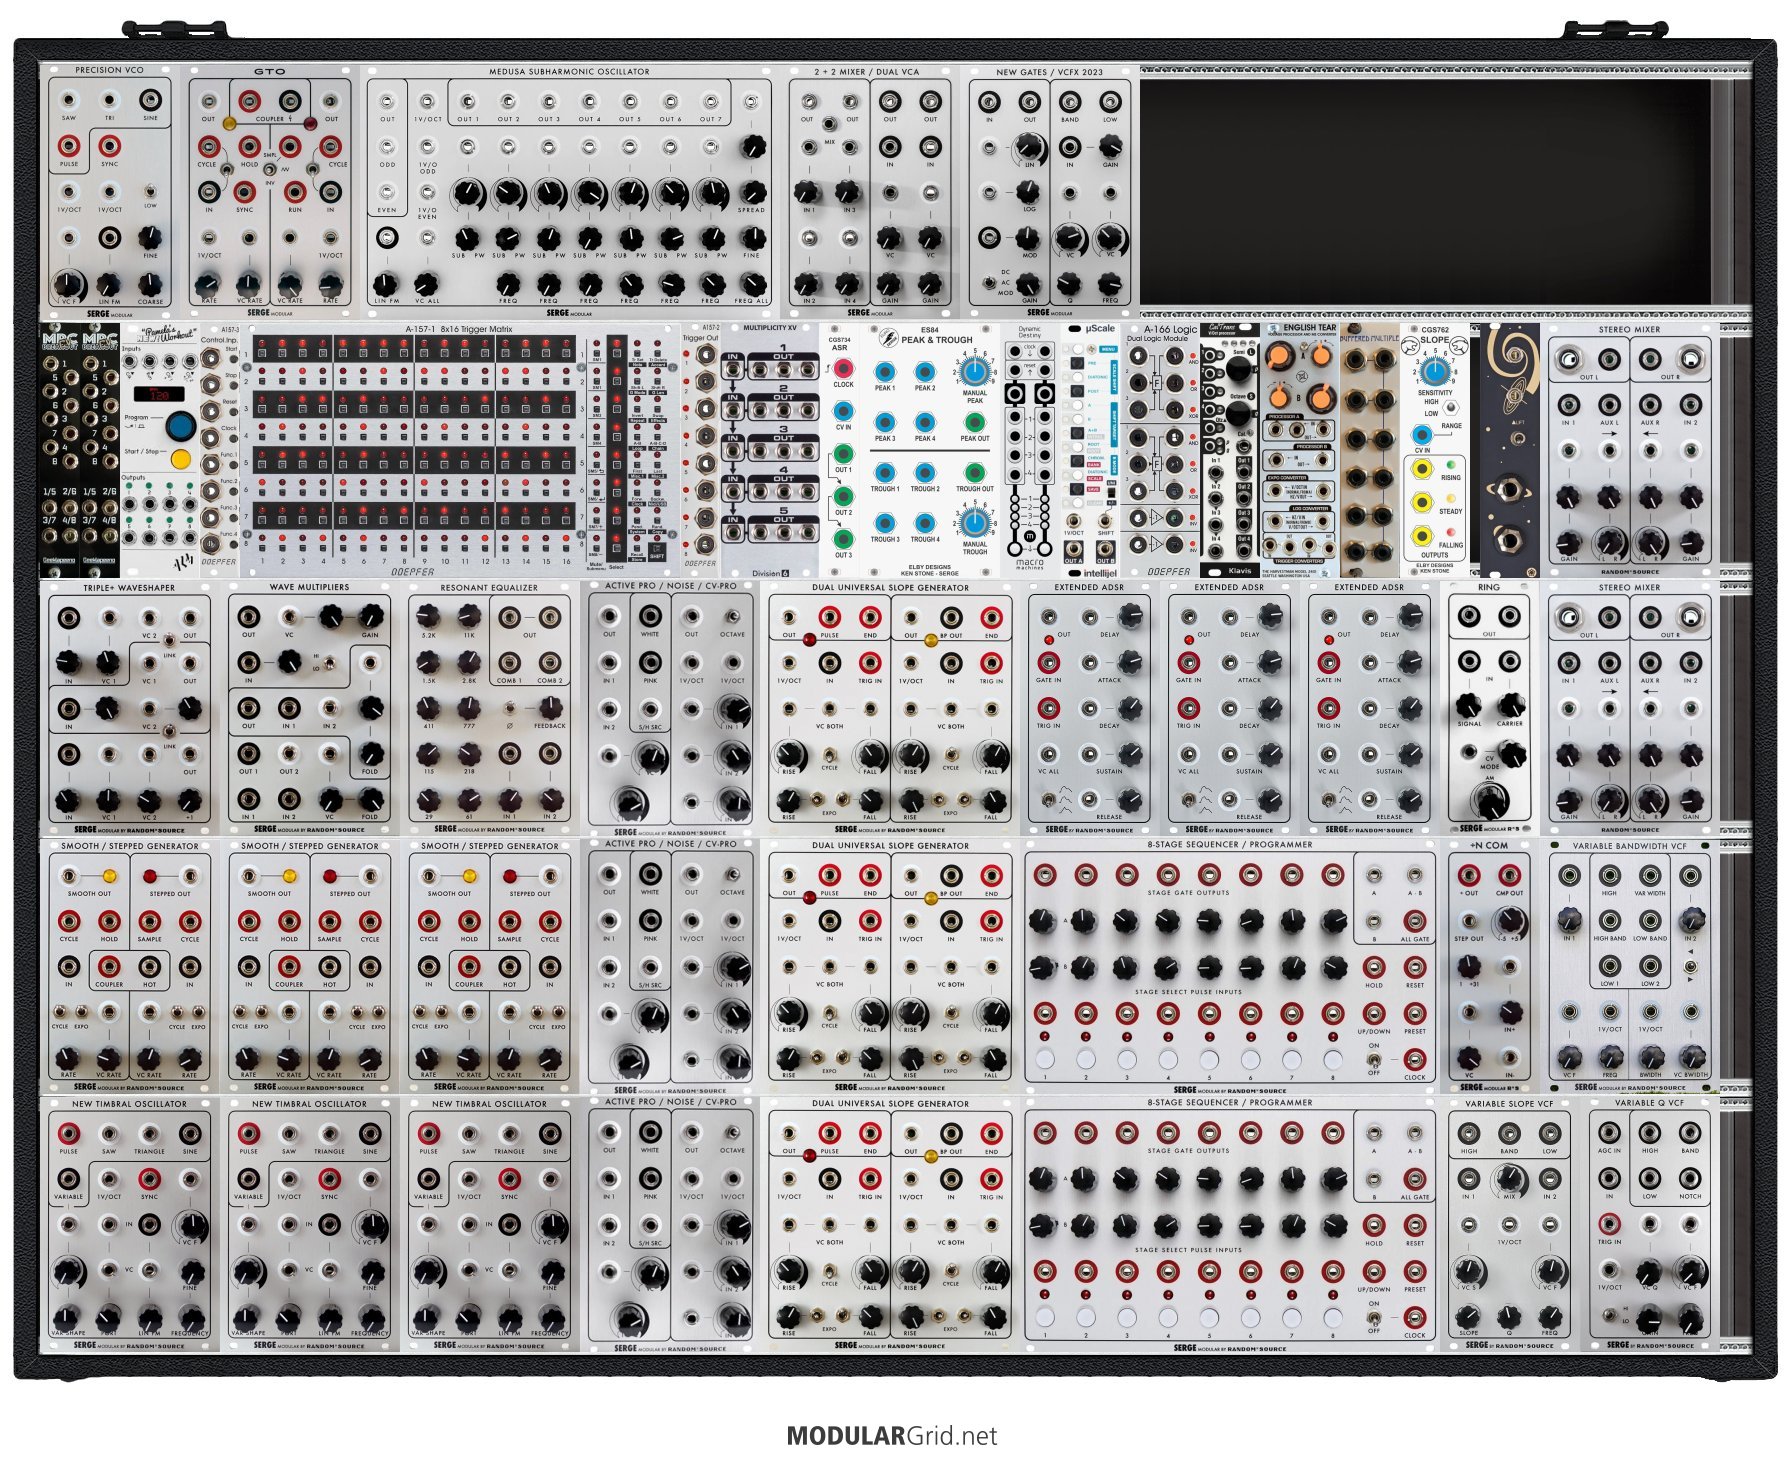Flip the MIX switch on 2+2 Mixer
The width and height of the screenshot is (1785, 1457).
[x=829, y=124]
